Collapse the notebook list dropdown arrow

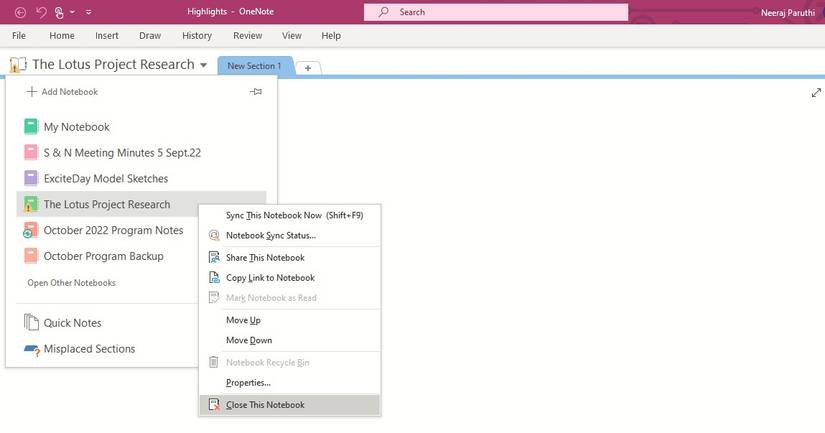tap(204, 65)
